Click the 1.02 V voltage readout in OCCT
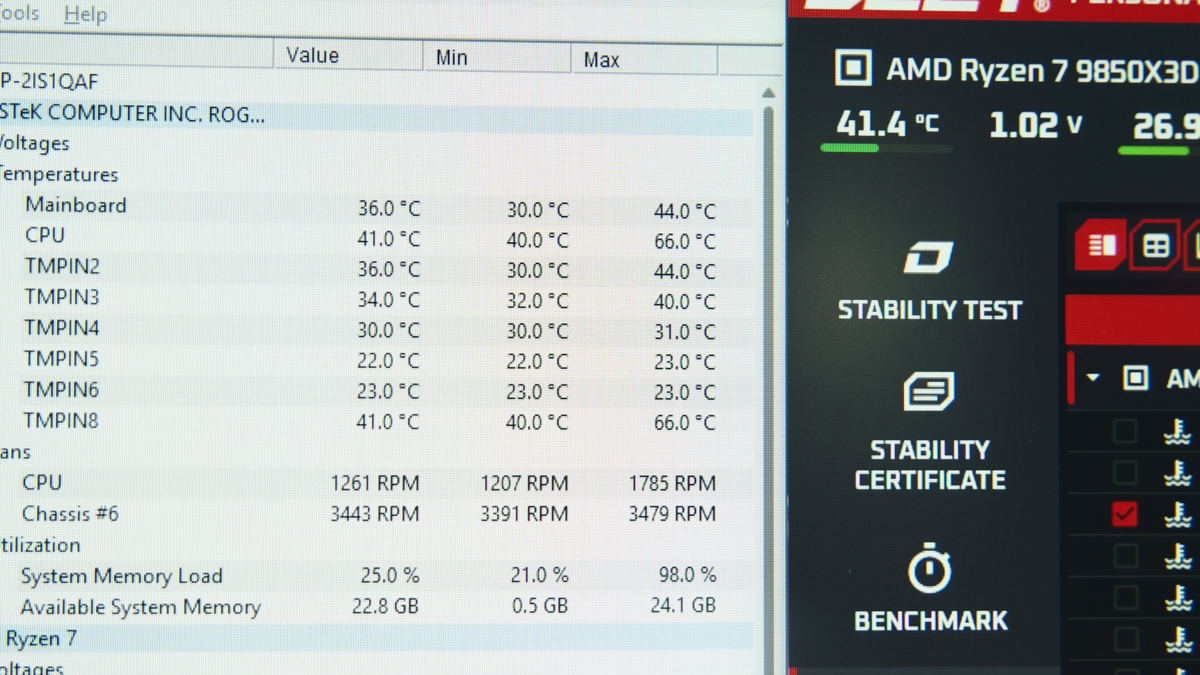Screen dimensions: 1200x675 [1036, 125]
